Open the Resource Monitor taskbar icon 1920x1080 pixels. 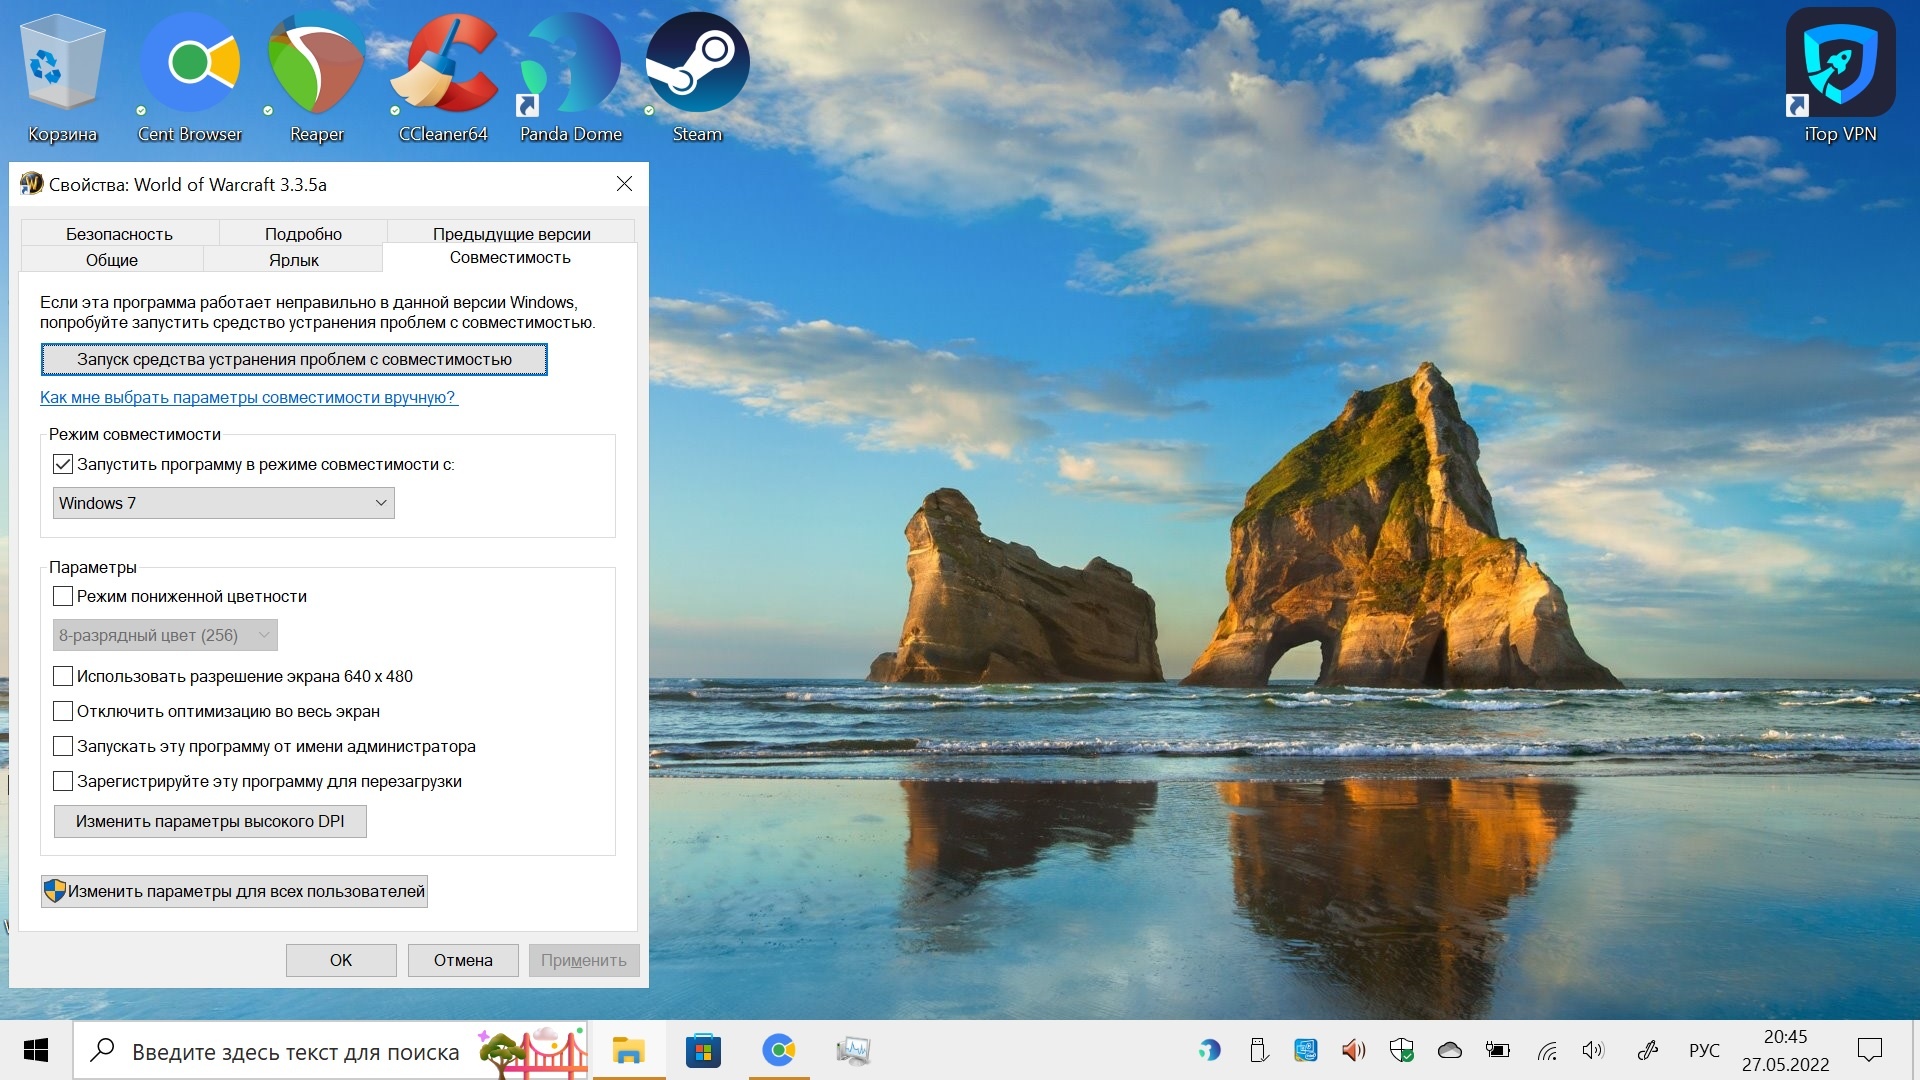tap(853, 1050)
